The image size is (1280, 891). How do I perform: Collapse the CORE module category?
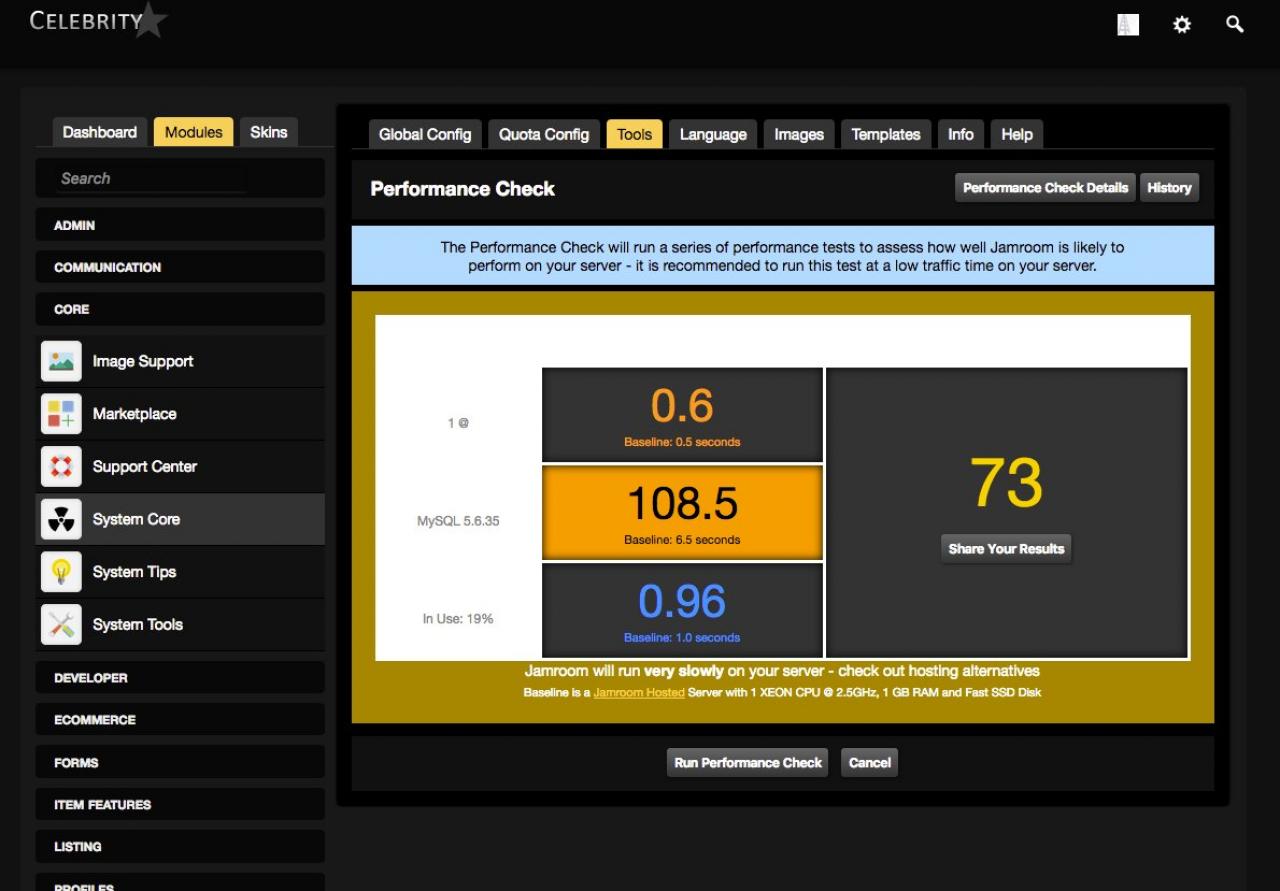180,309
